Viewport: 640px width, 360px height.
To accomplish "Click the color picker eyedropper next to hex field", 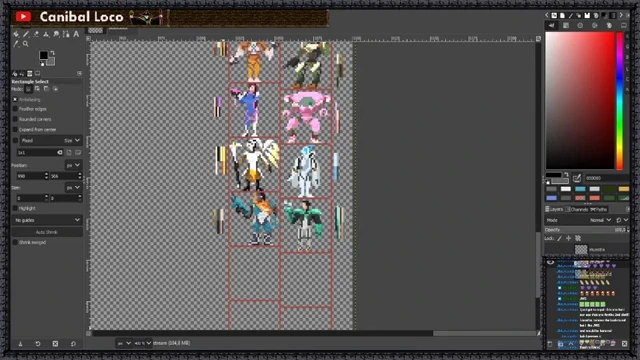I will tap(576, 178).
